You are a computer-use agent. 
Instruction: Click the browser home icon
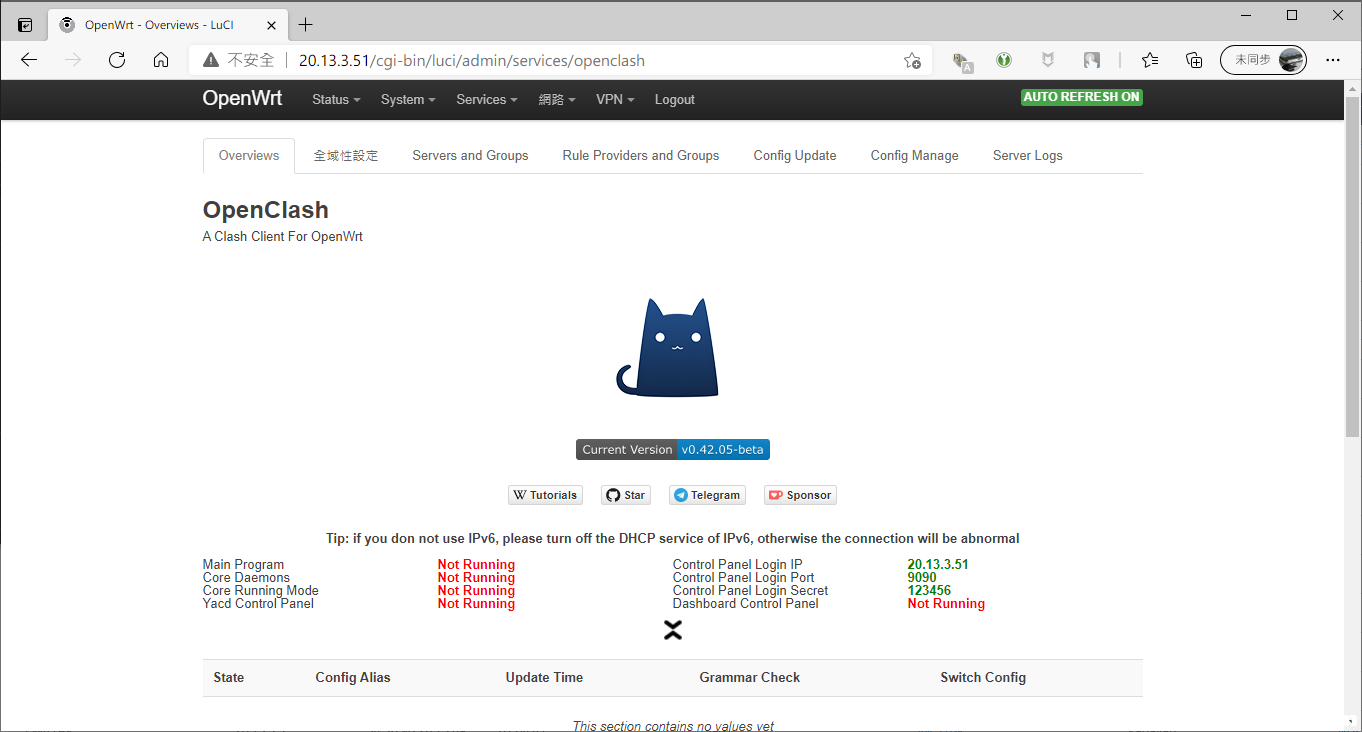[161, 60]
